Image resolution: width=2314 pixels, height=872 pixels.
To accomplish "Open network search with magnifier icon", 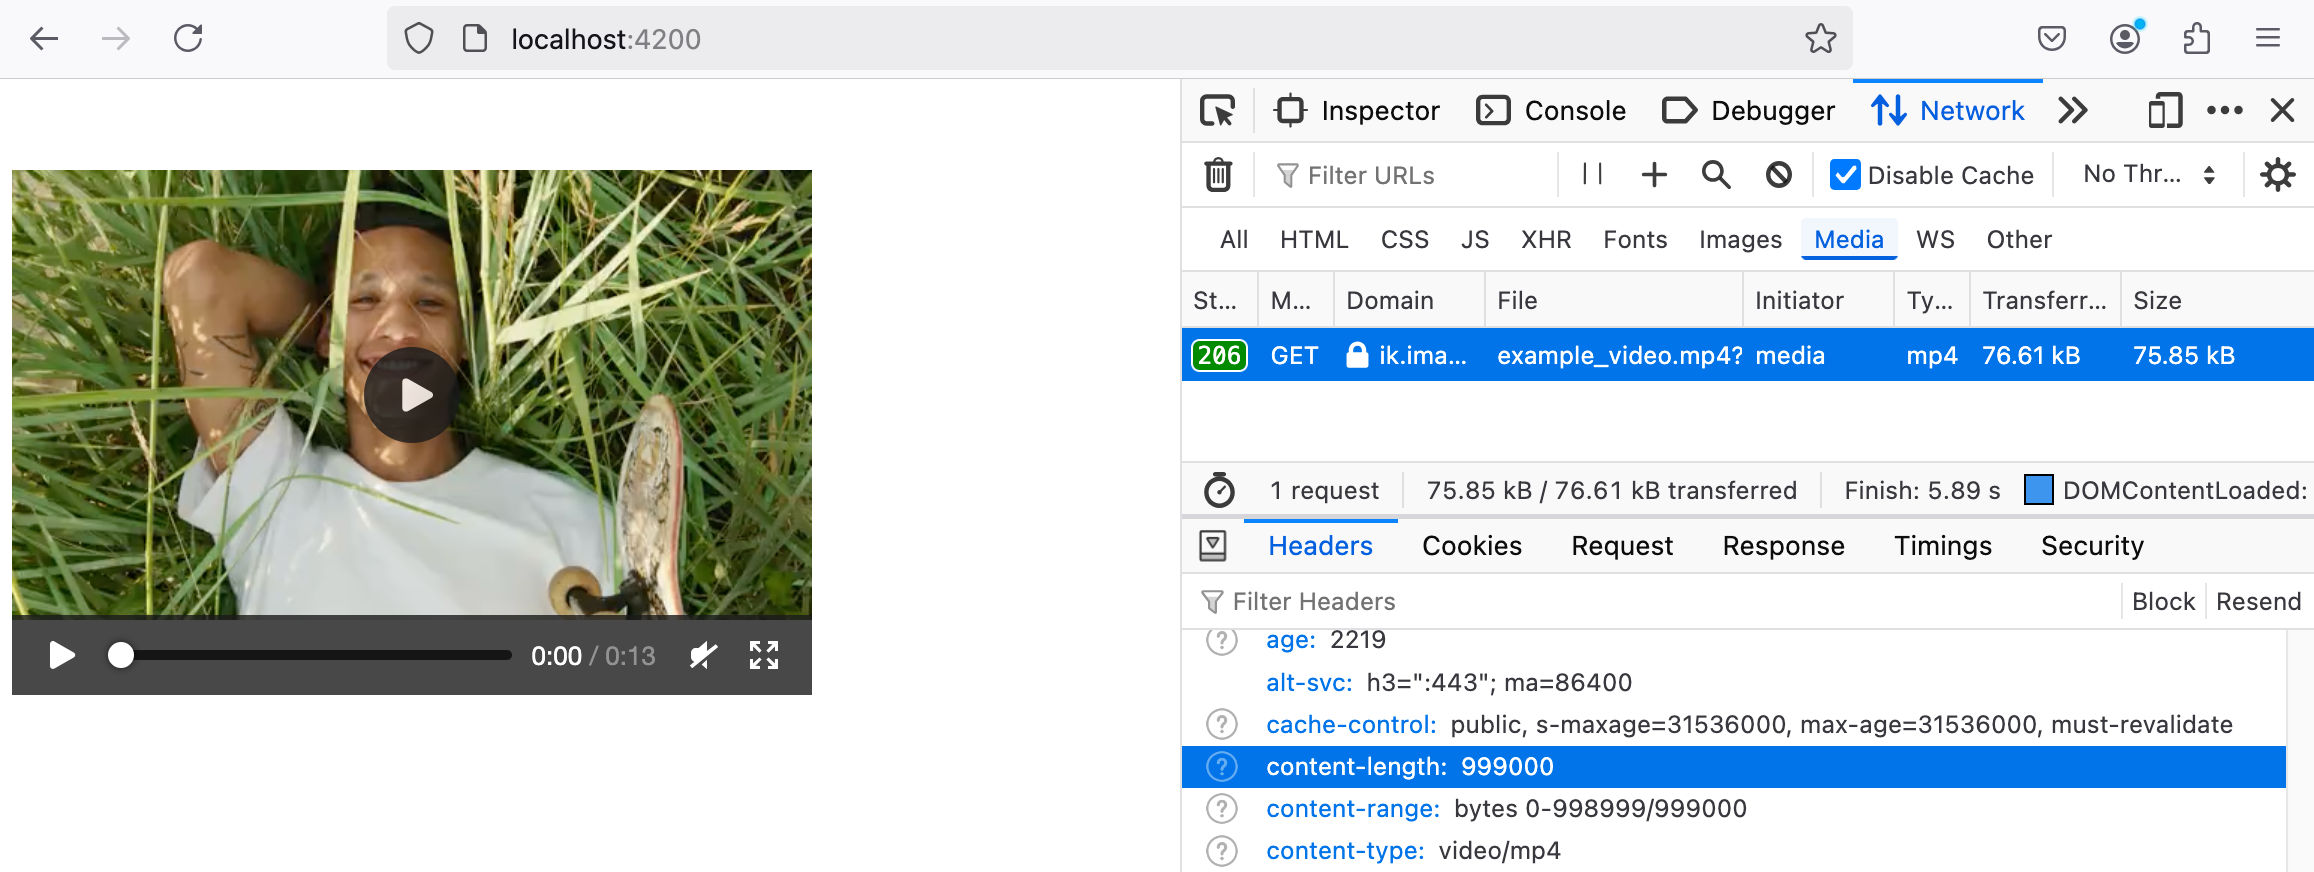I will 1716,175.
